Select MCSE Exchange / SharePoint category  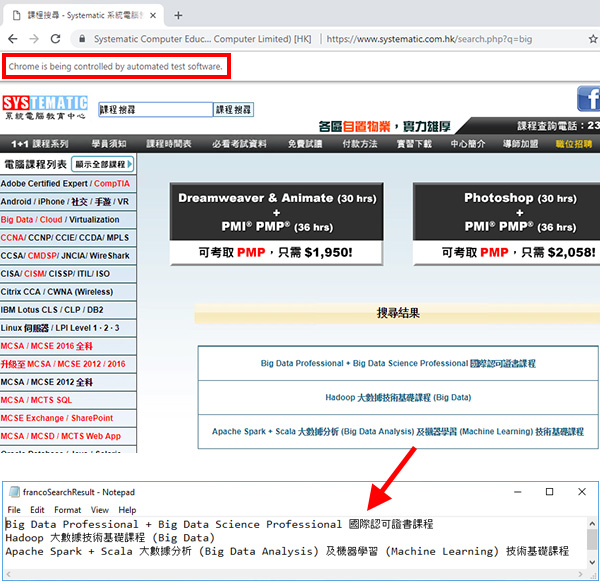[x=68, y=418]
